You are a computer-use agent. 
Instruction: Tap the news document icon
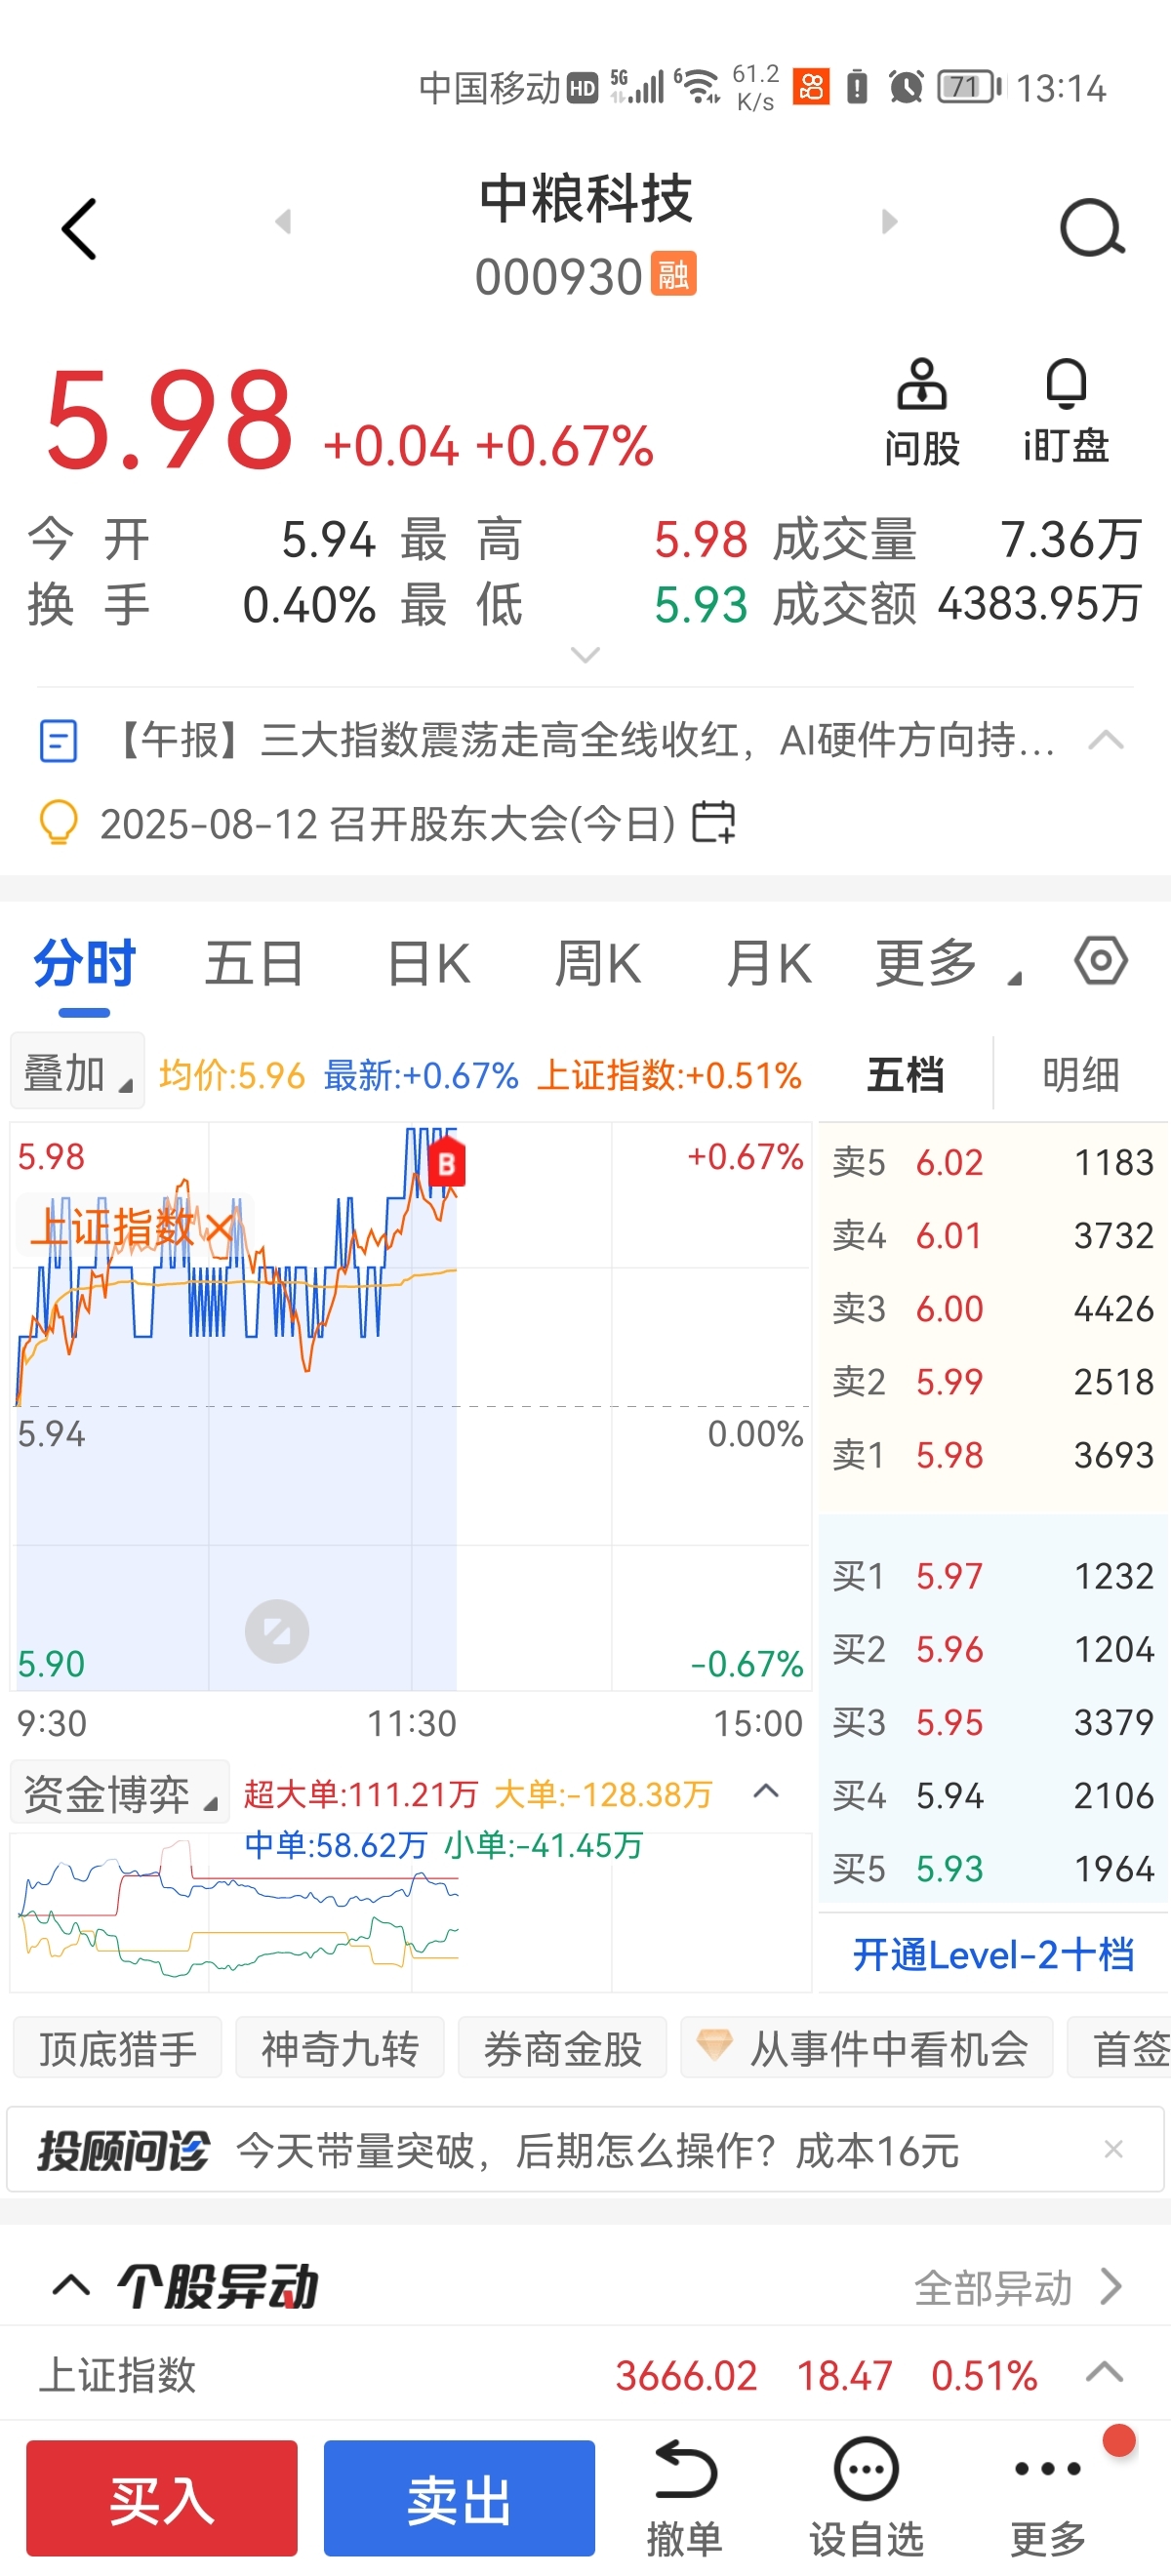point(58,741)
